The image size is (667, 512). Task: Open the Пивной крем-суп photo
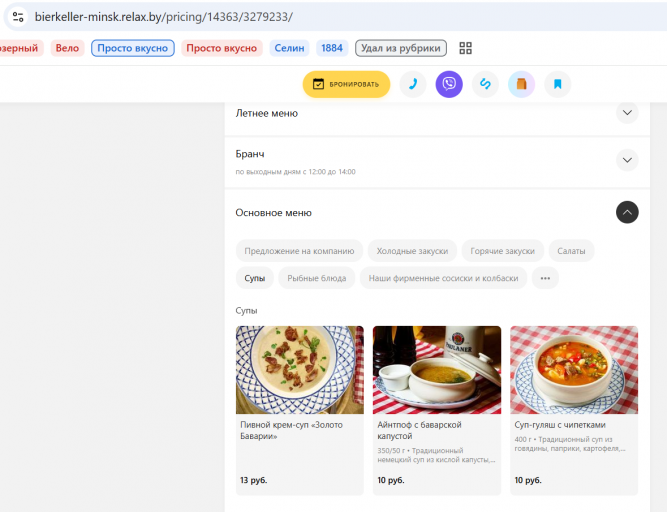300,370
